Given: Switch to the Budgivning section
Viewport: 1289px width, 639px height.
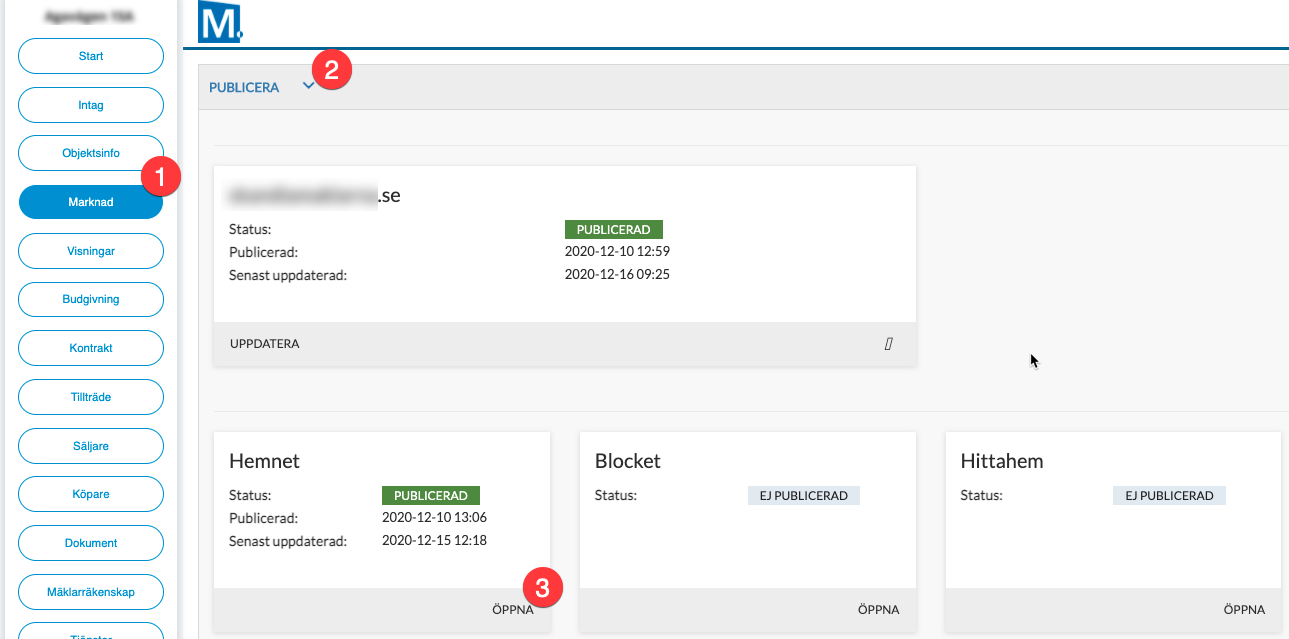Looking at the screenshot, I should (91, 299).
